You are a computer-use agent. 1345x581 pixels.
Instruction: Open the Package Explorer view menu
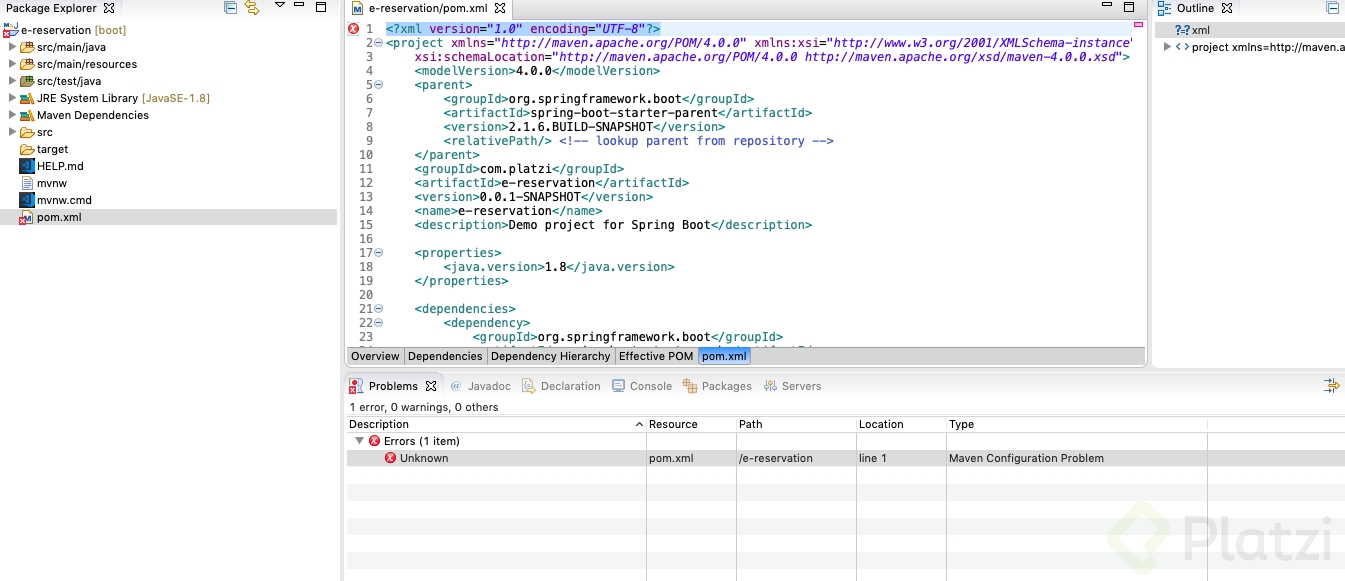click(280, 6)
